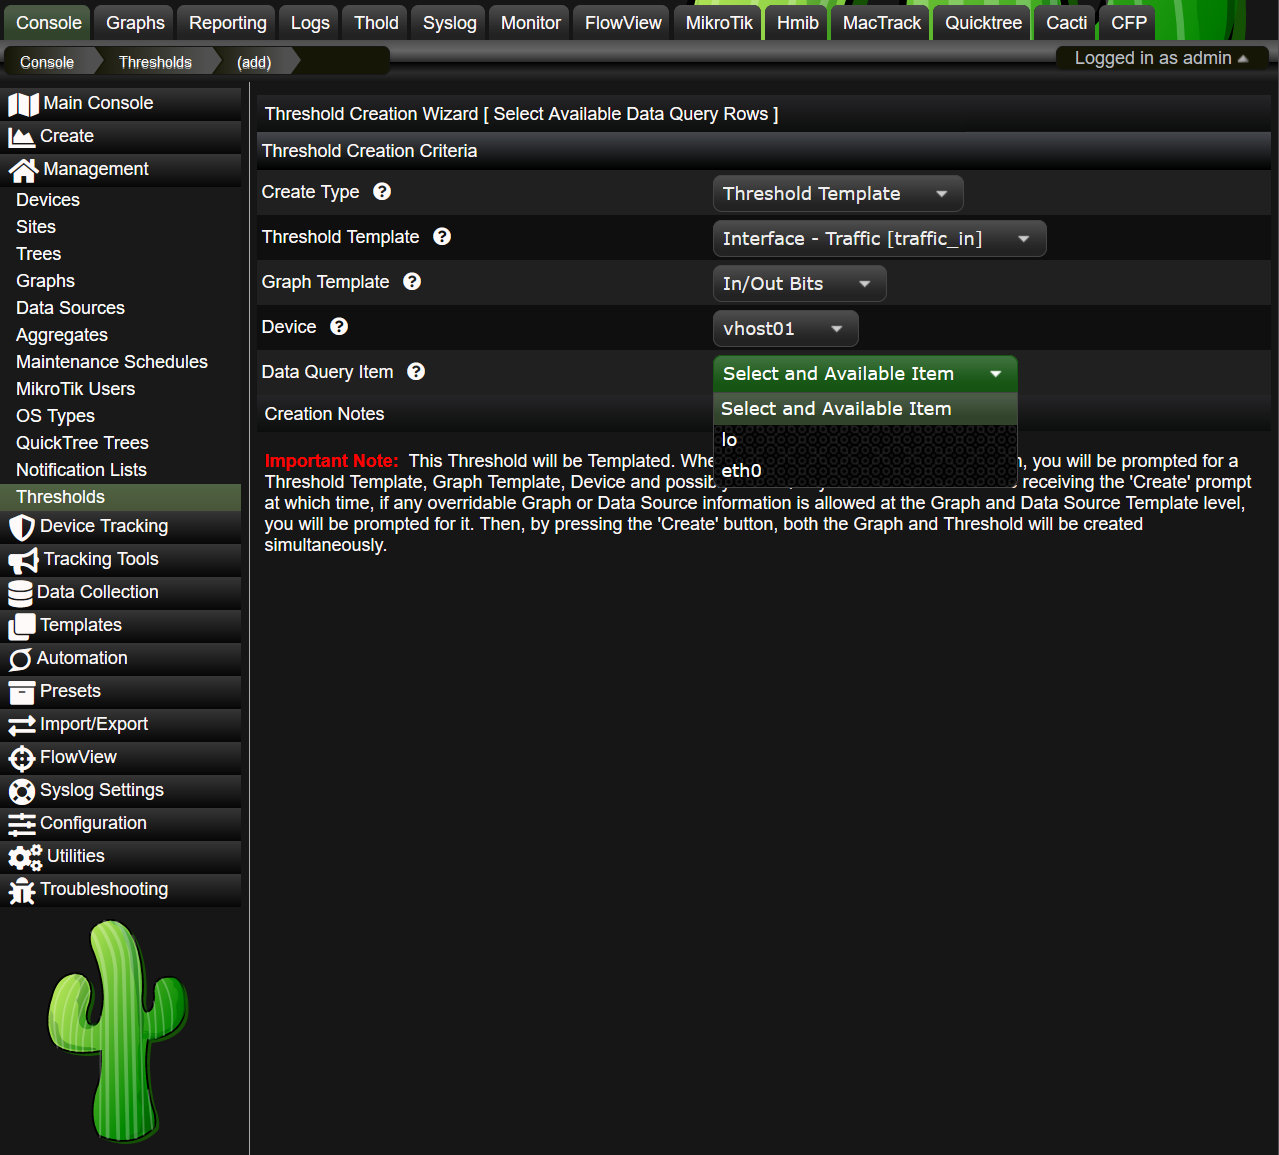Open the Cacti tab
Image resolution: width=1279 pixels, height=1155 pixels.
coord(1067,23)
